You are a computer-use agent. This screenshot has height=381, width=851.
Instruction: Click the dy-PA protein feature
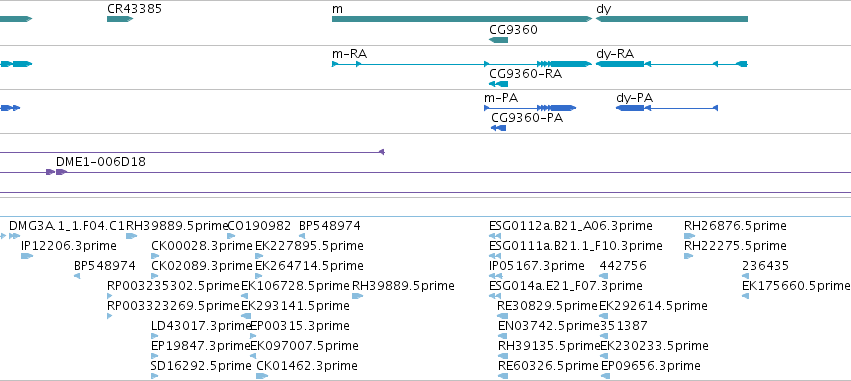click(667, 108)
